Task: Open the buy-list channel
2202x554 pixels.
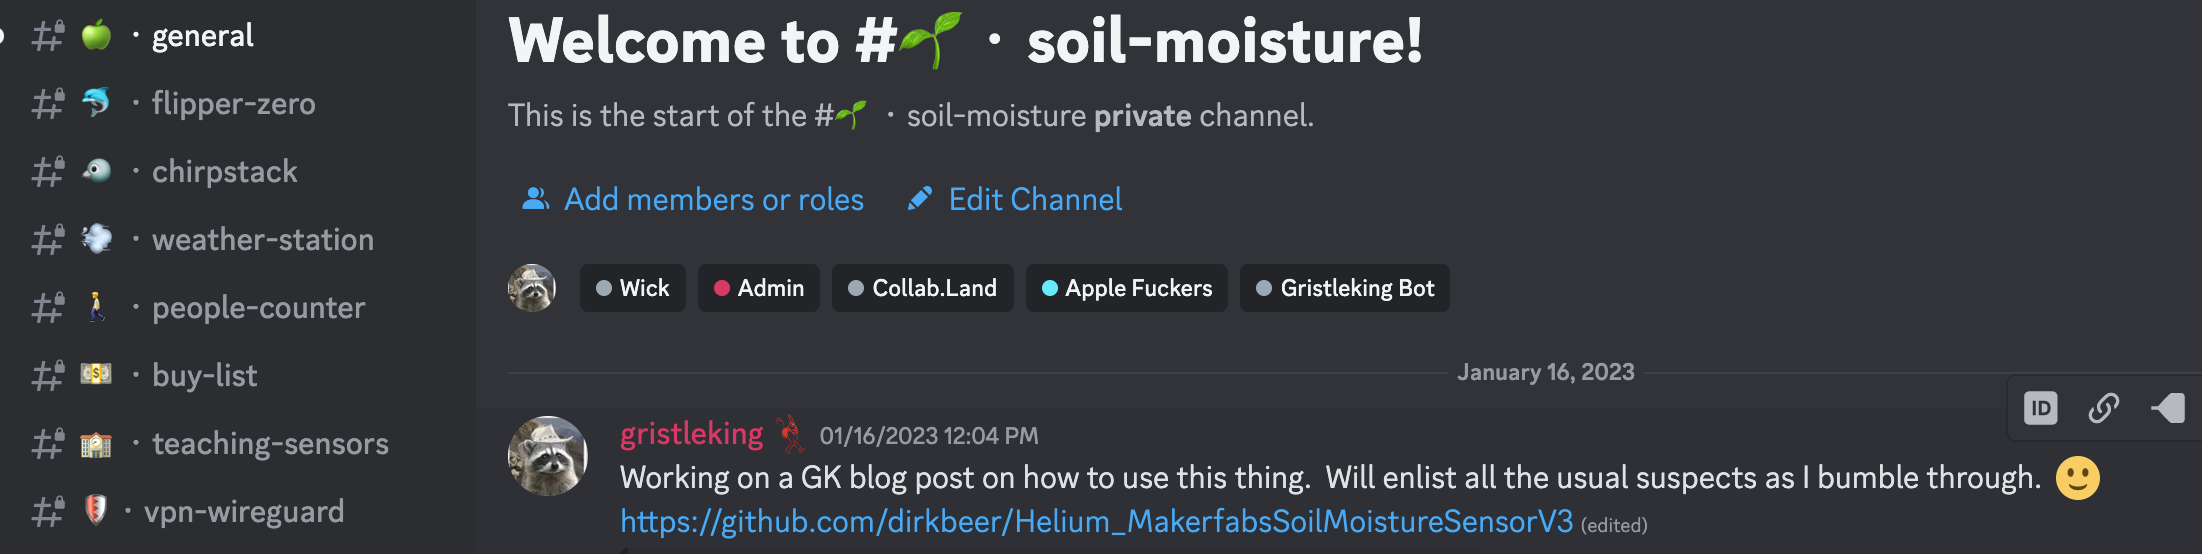Action: [204, 376]
